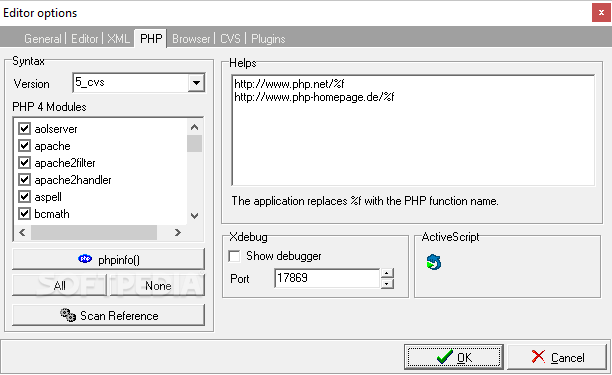This screenshot has height=375, width=612.
Task: Click the module list scroll down arrow
Action: [194, 215]
